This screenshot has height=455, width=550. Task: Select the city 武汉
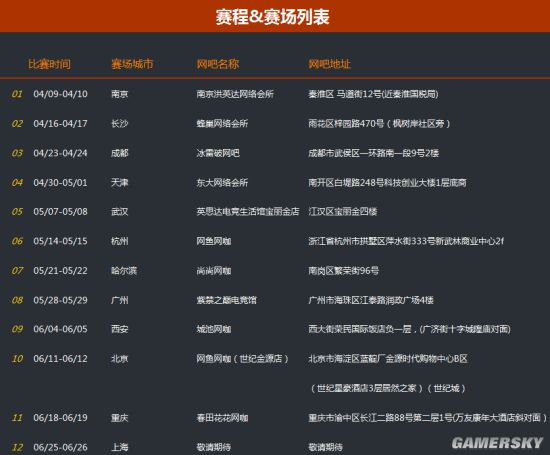click(120, 212)
